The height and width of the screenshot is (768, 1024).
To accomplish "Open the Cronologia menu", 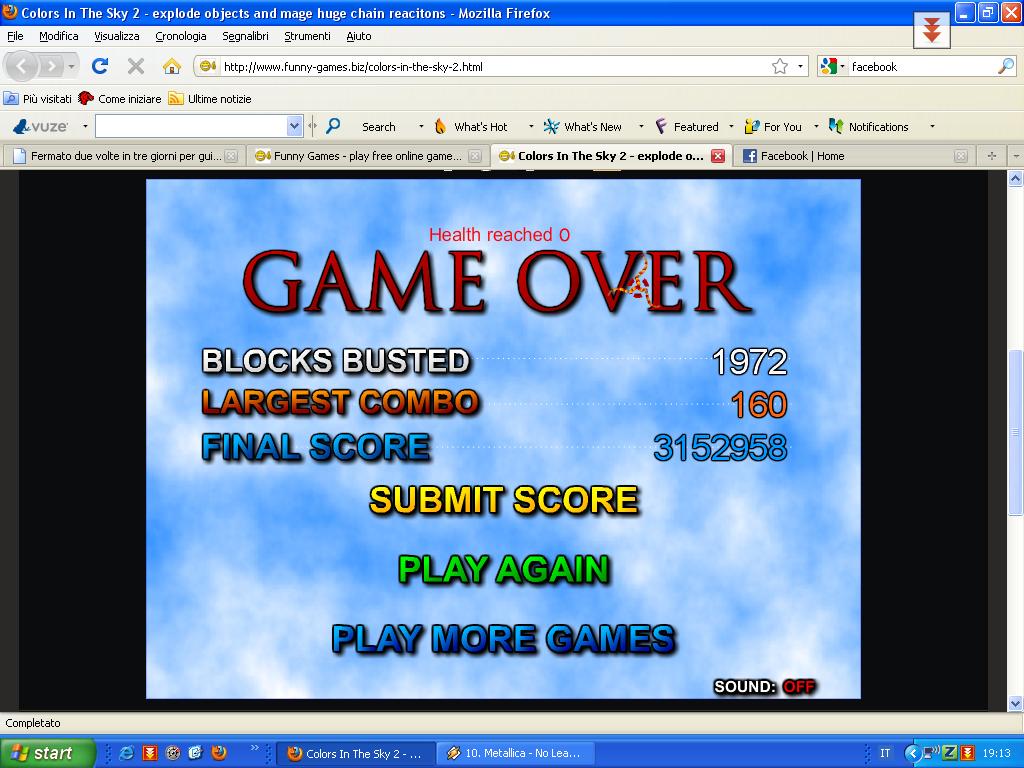I will (x=181, y=36).
